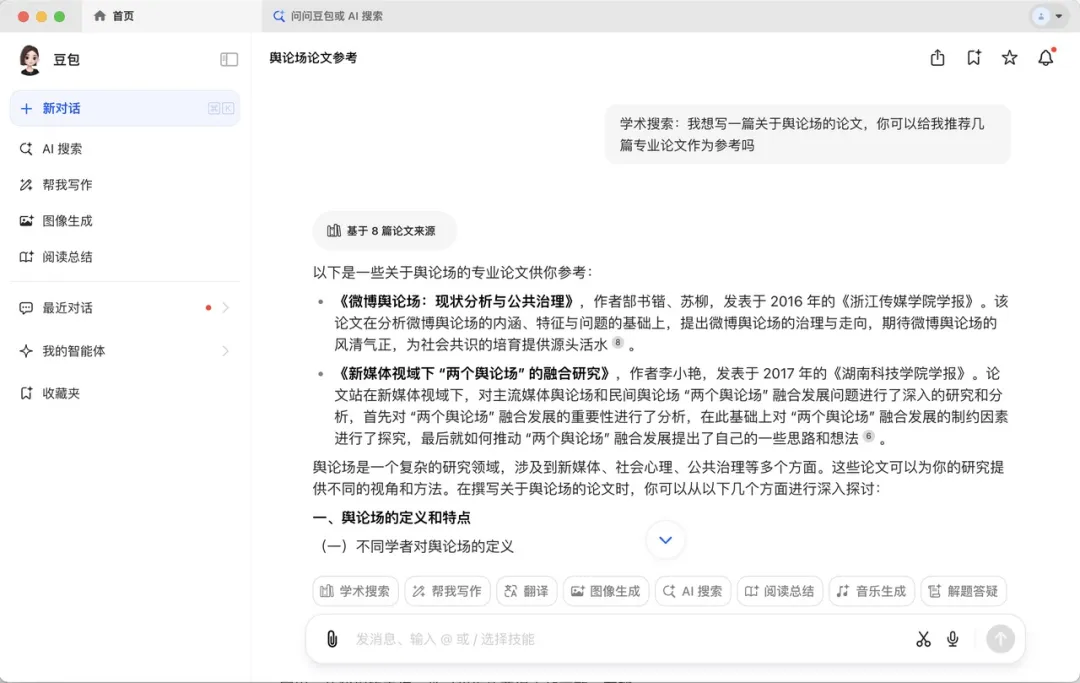Click the bookmark-add icon in header

pyautogui.click(x=973, y=58)
